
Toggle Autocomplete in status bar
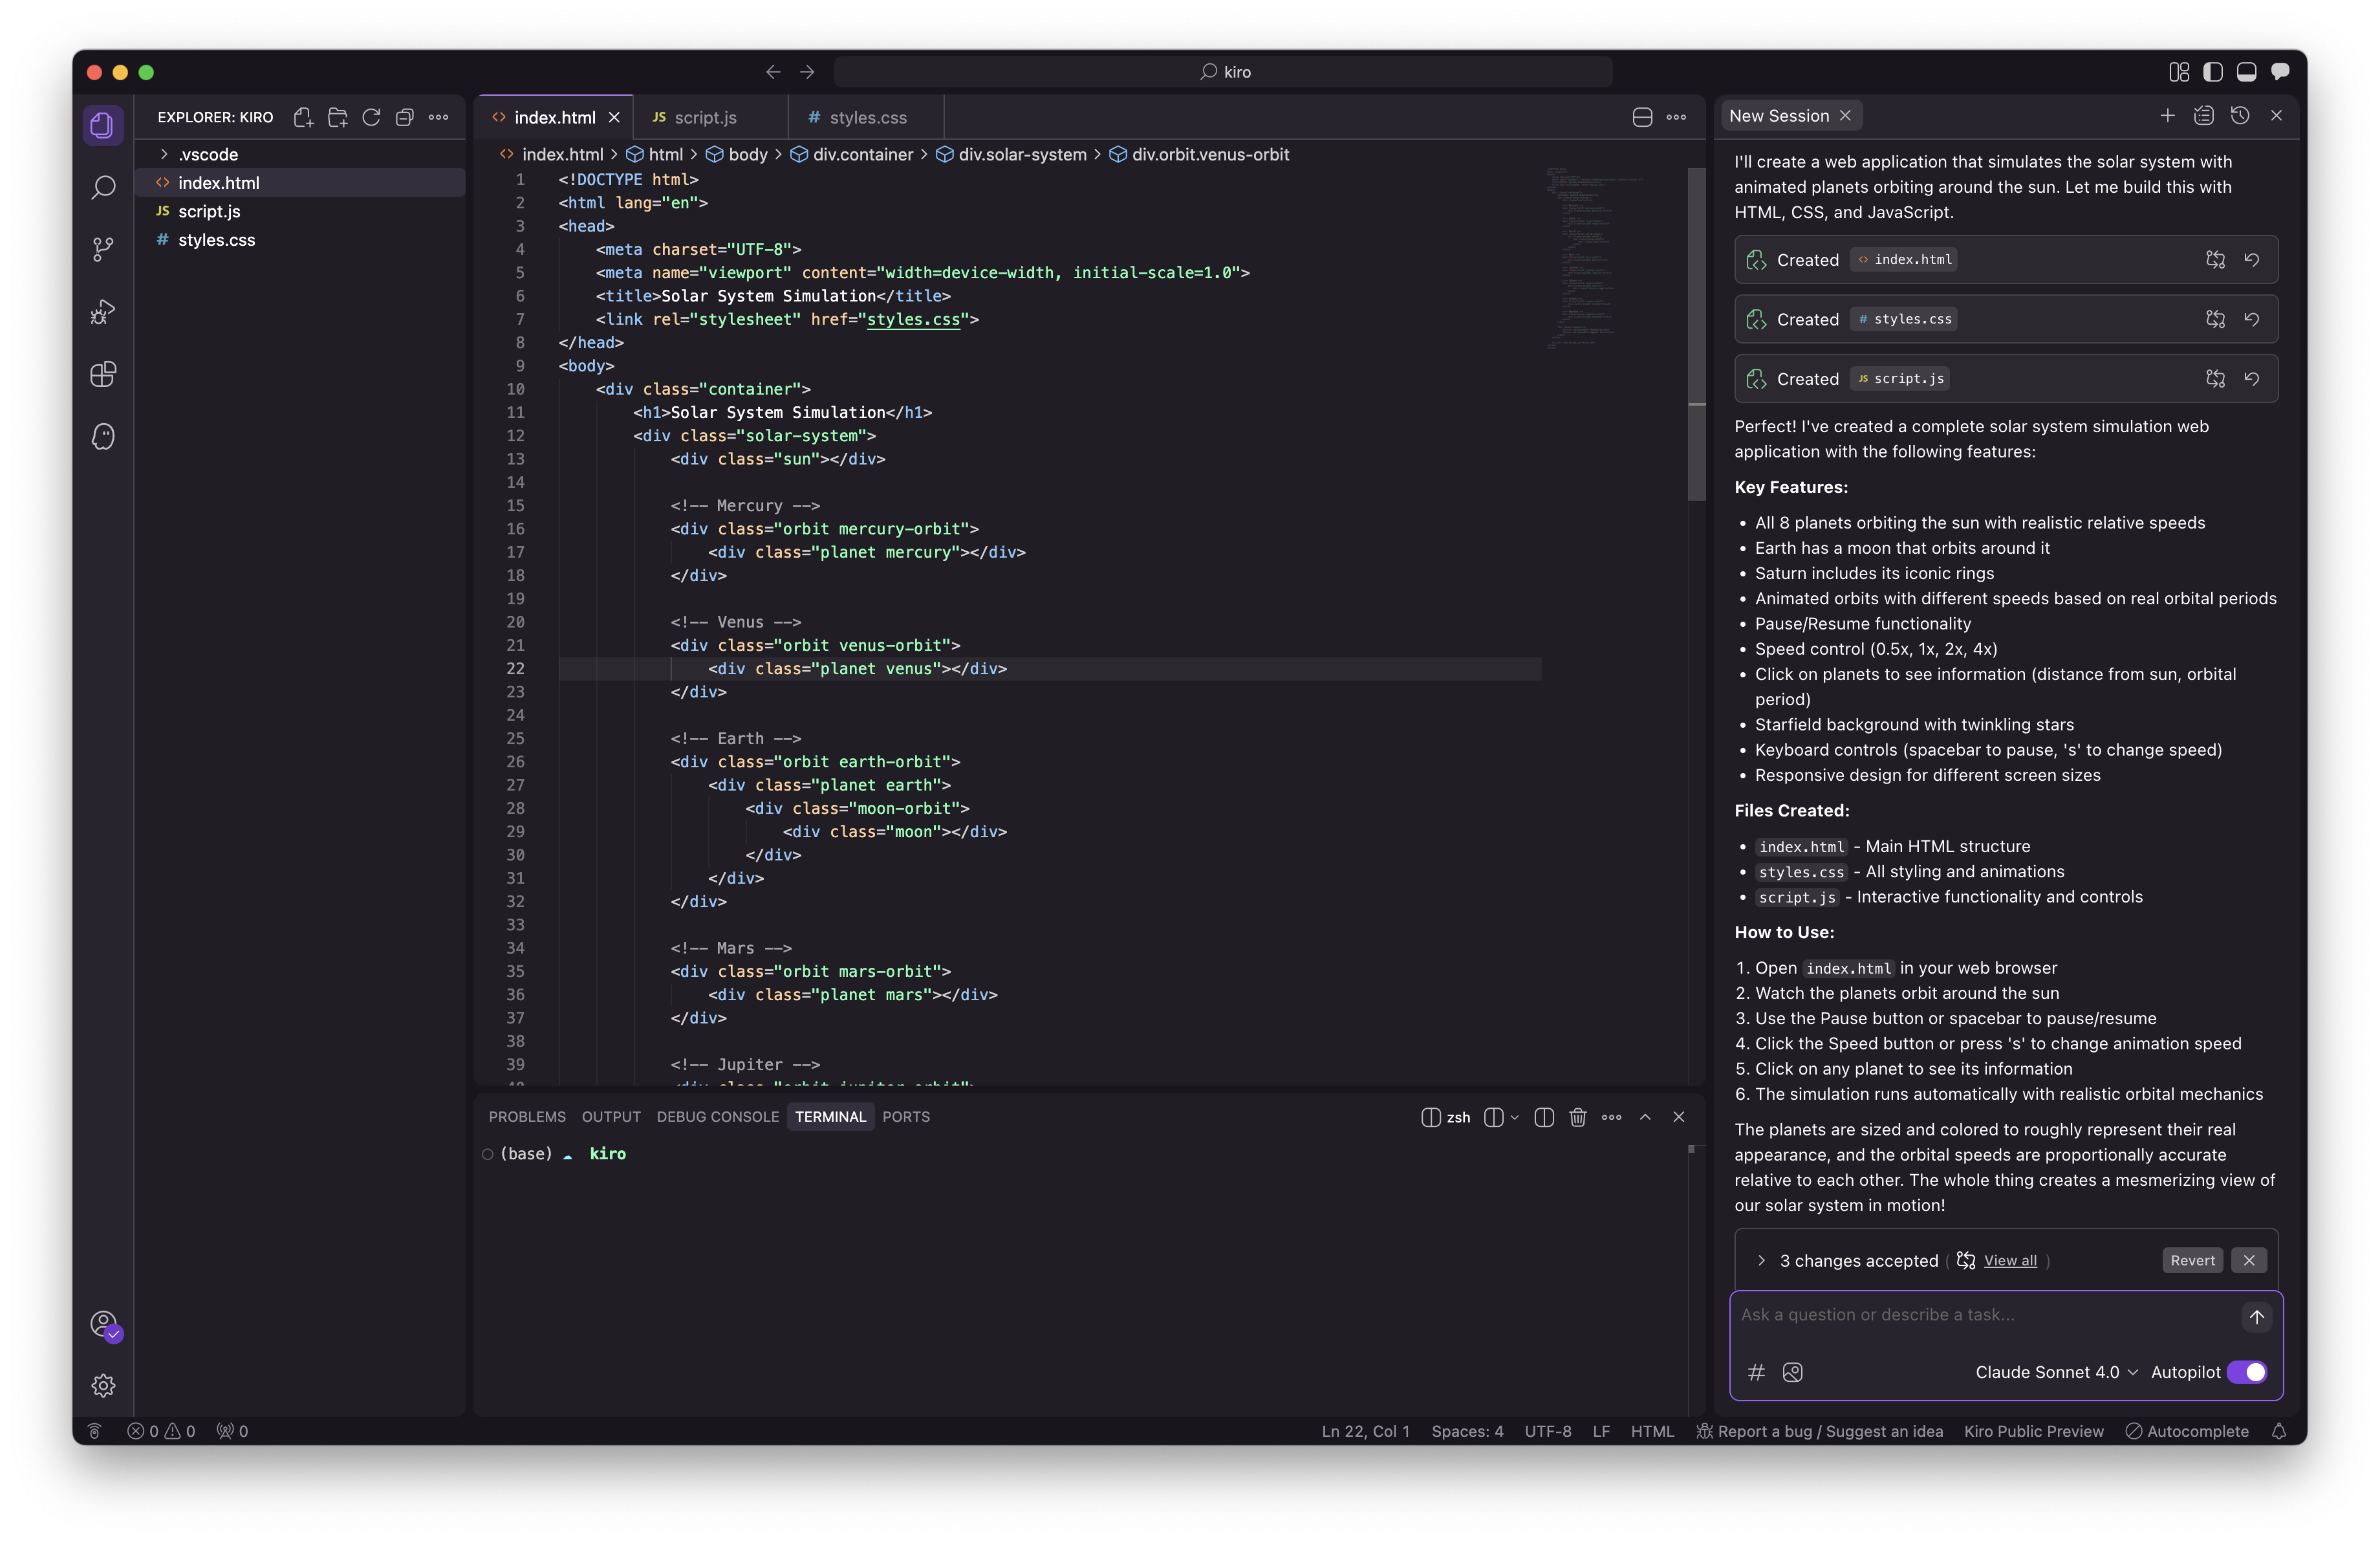2187,1431
